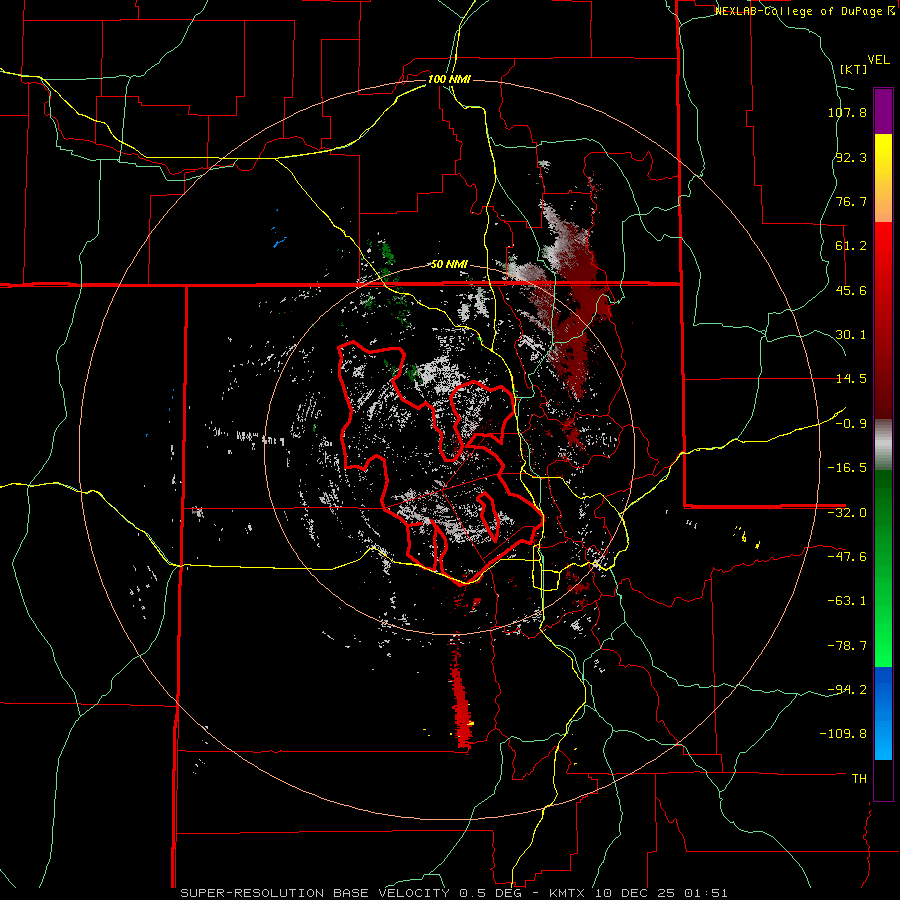This screenshot has height=900, width=900.
Task: Select the 30.1 legend value
Action: pyautogui.click(x=851, y=335)
